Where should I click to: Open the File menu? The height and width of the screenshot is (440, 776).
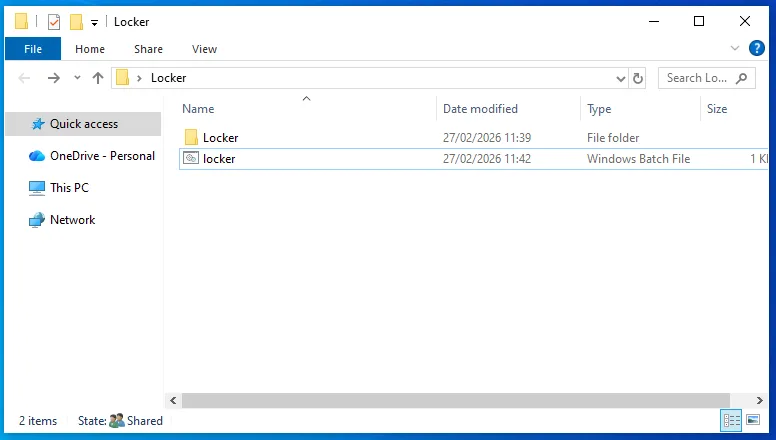click(x=33, y=49)
